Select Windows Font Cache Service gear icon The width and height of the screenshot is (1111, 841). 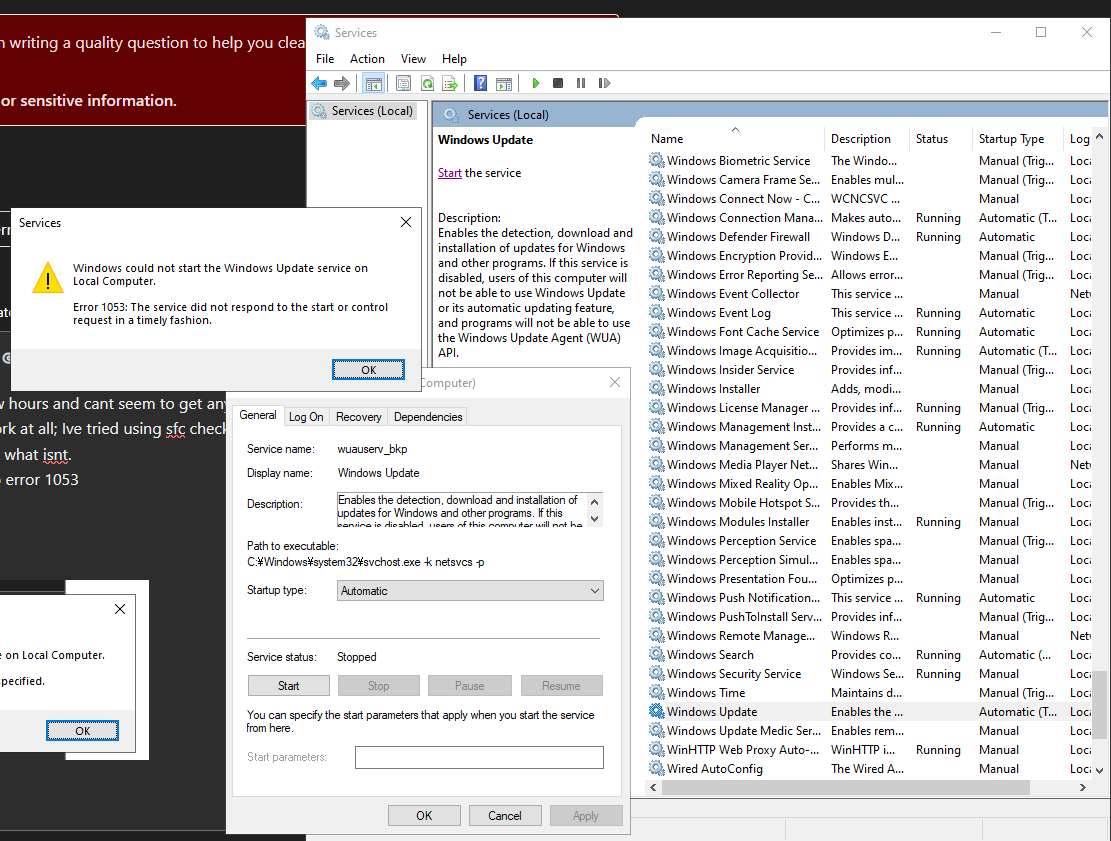[657, 331]
